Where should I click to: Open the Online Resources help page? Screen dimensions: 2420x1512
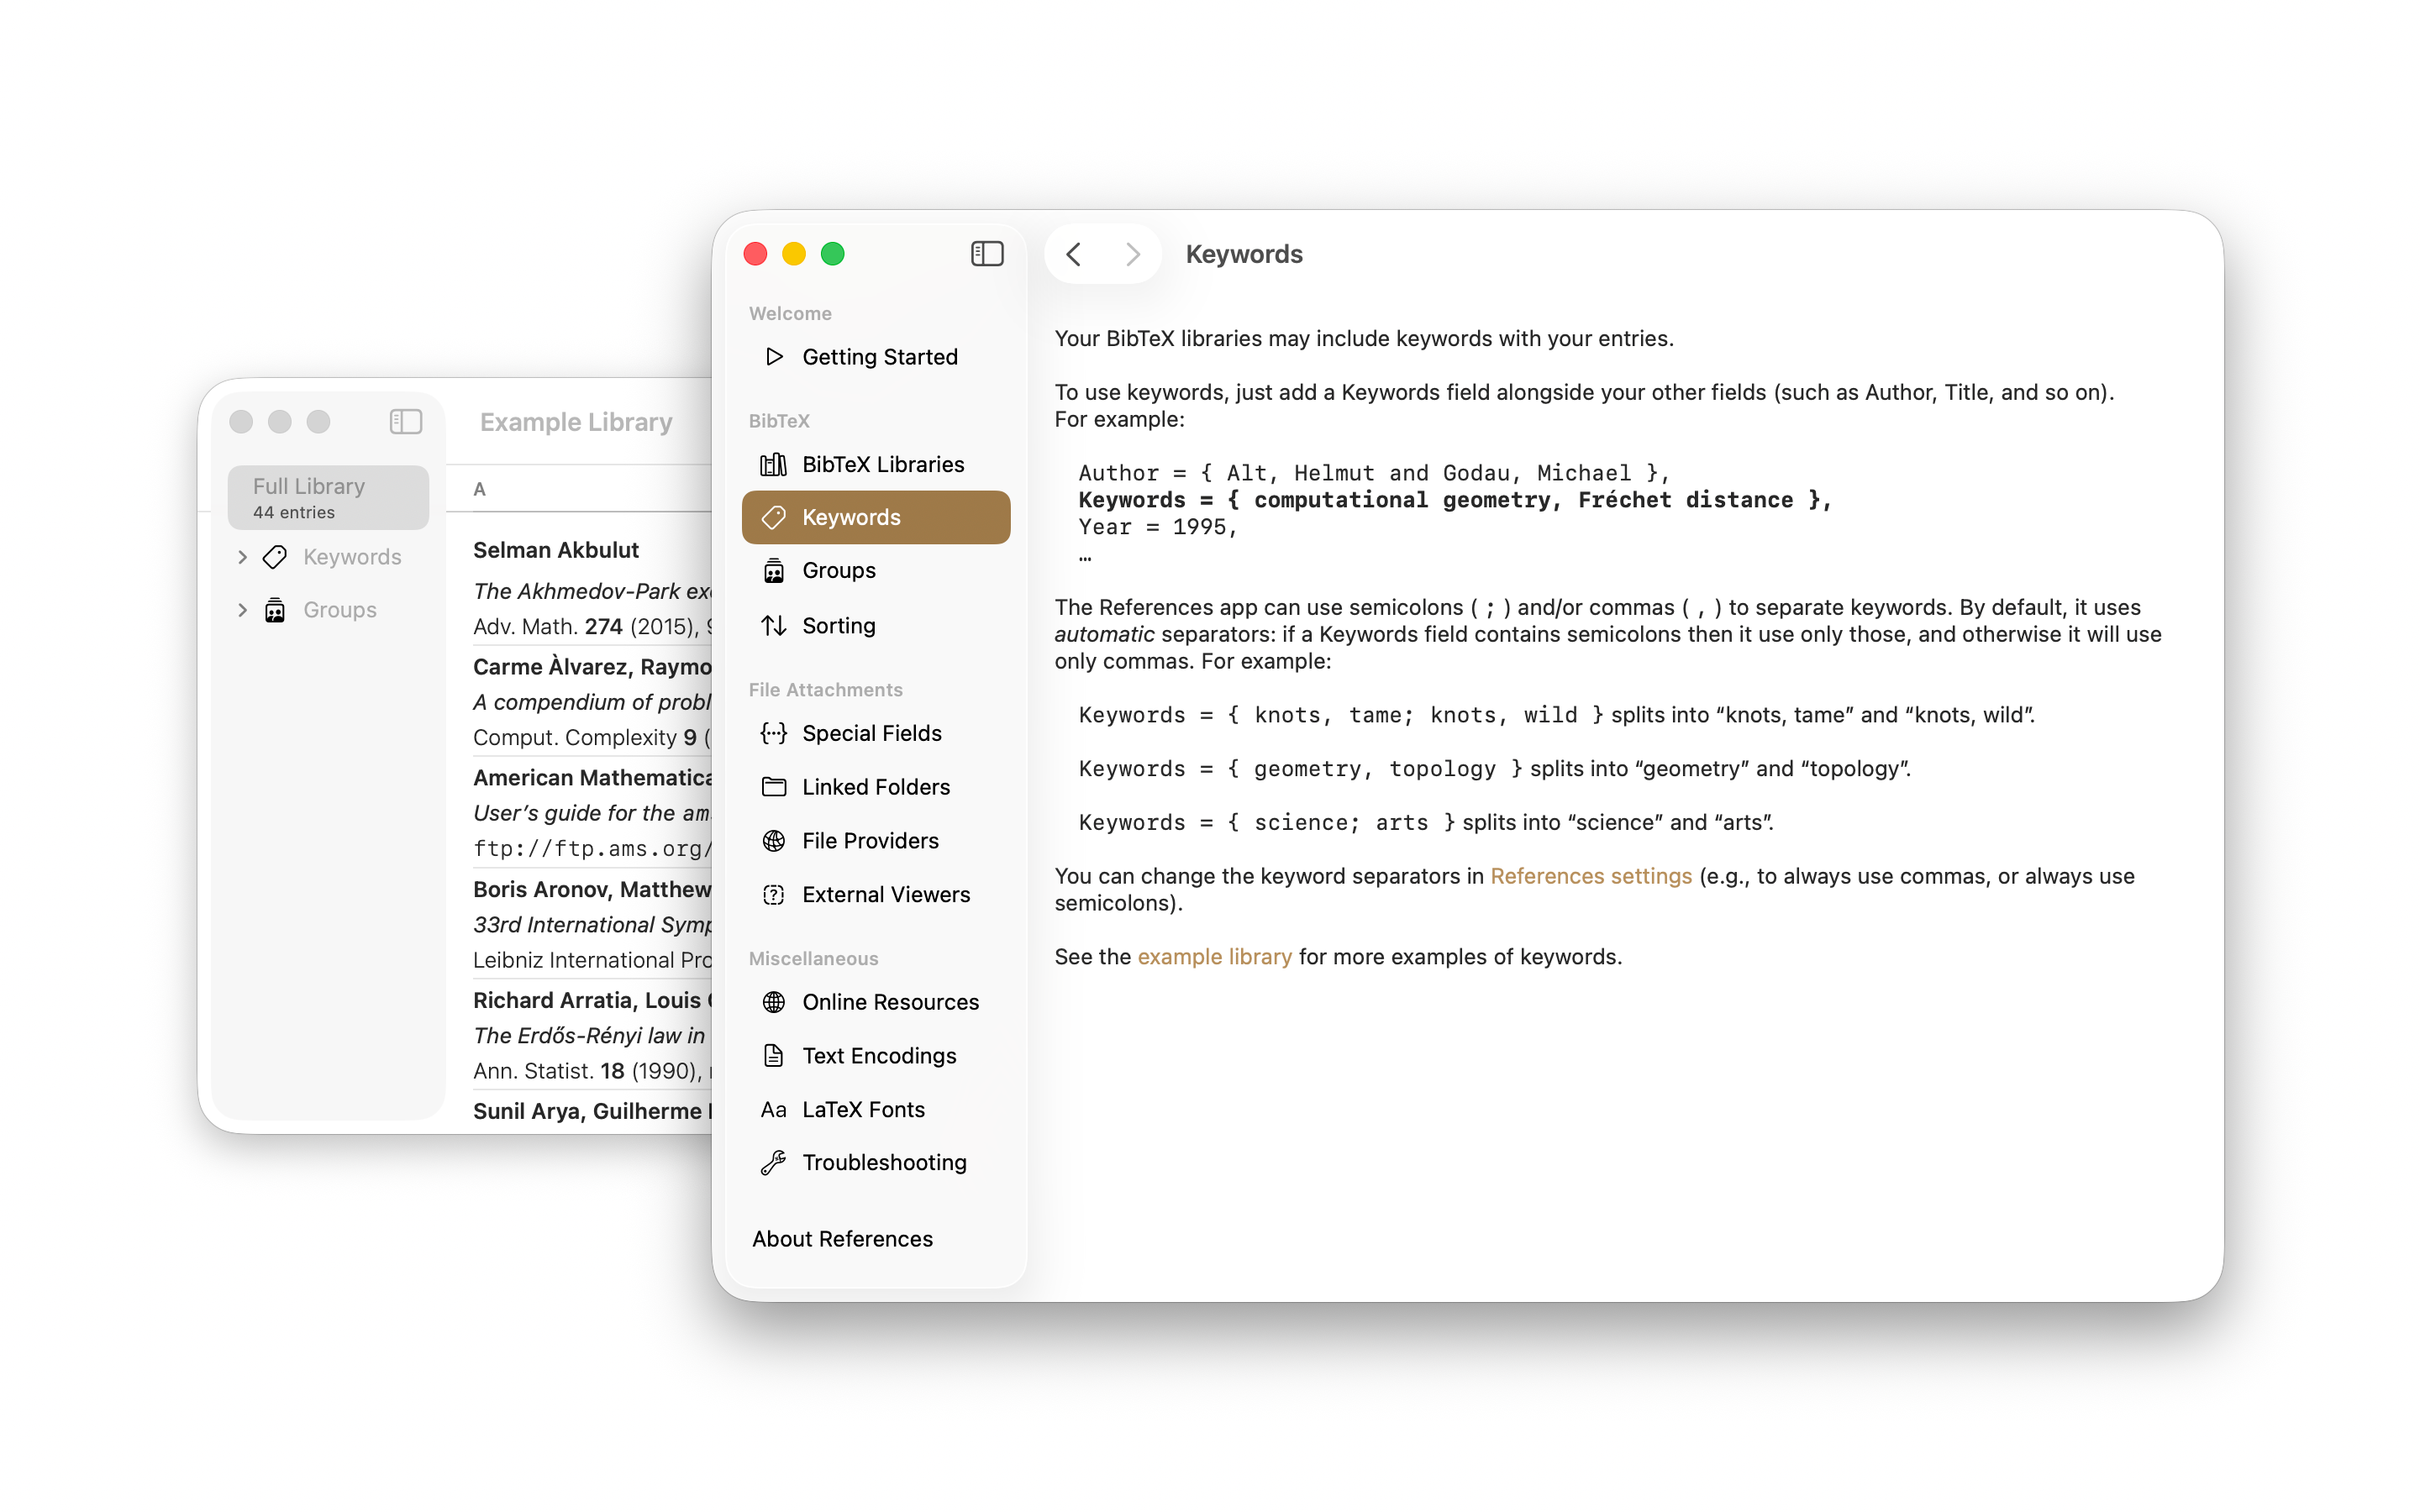[876, 1002]
